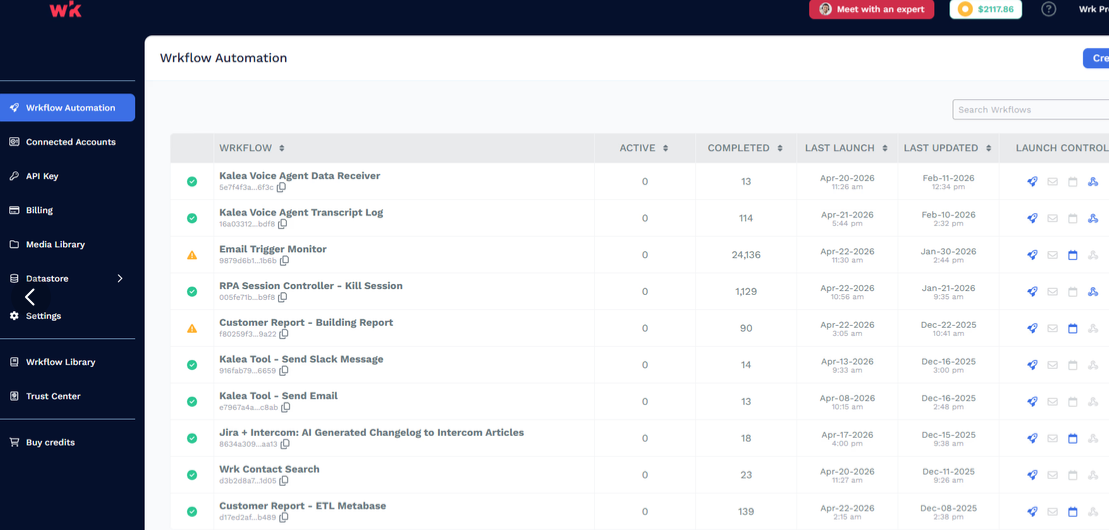Copy ID 005fe71b...b9f8

click(283, 297)
